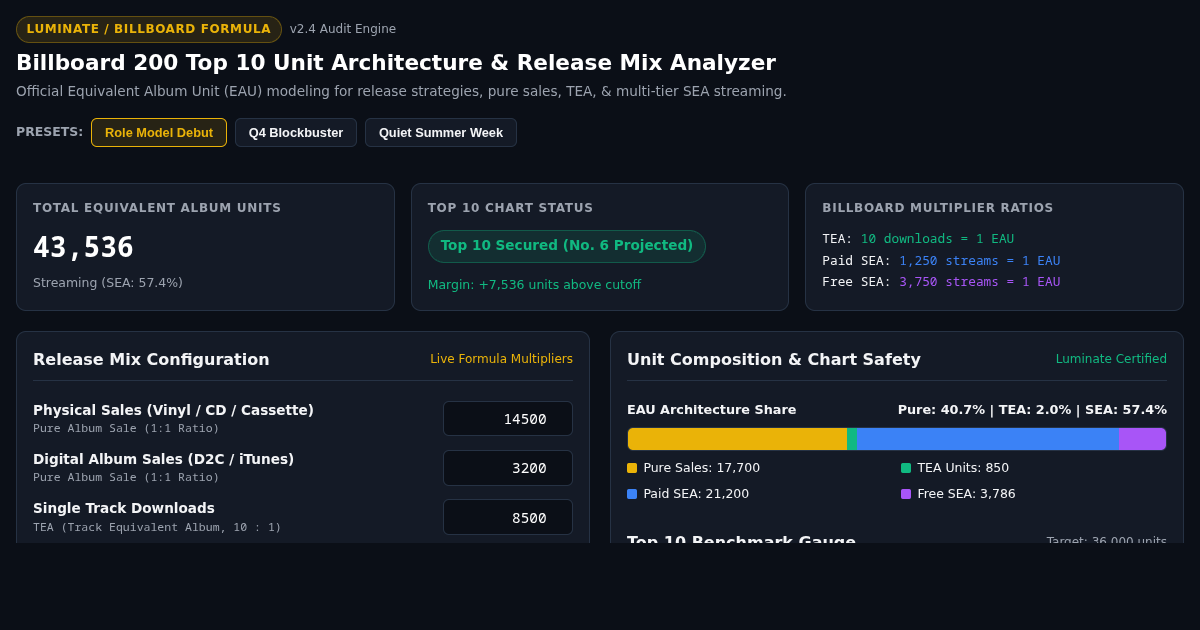The height and width of the screenshot is (630, 1200).
Task: Click the 43,536 total units value
Action: pyautogui.click(x=83, y=248)
